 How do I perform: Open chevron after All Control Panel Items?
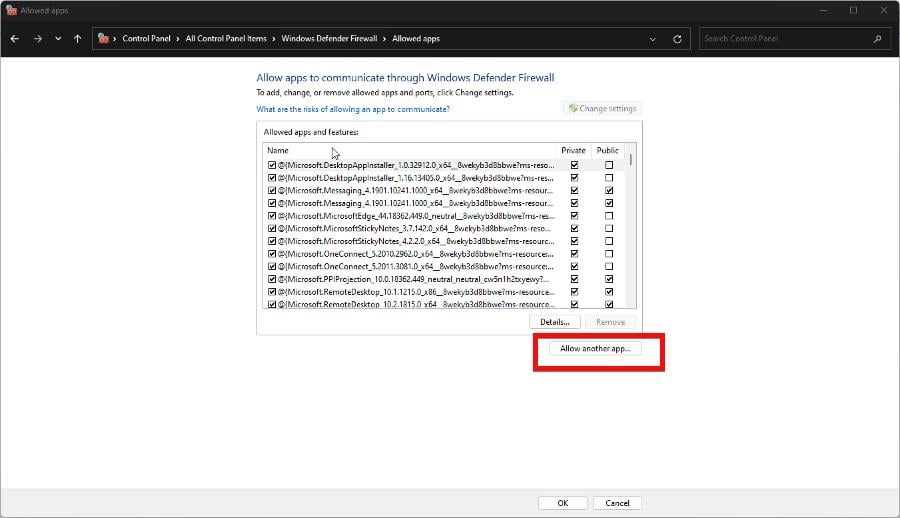point(274,38)
